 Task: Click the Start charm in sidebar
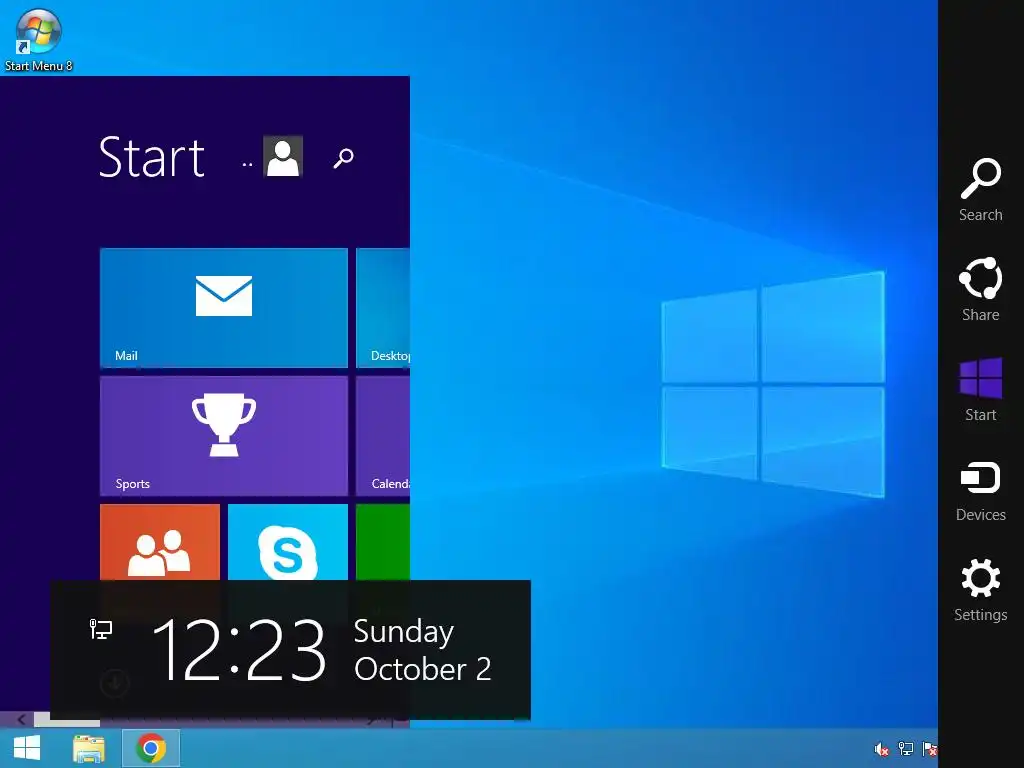pyautogui.click(x=980, y=389)
